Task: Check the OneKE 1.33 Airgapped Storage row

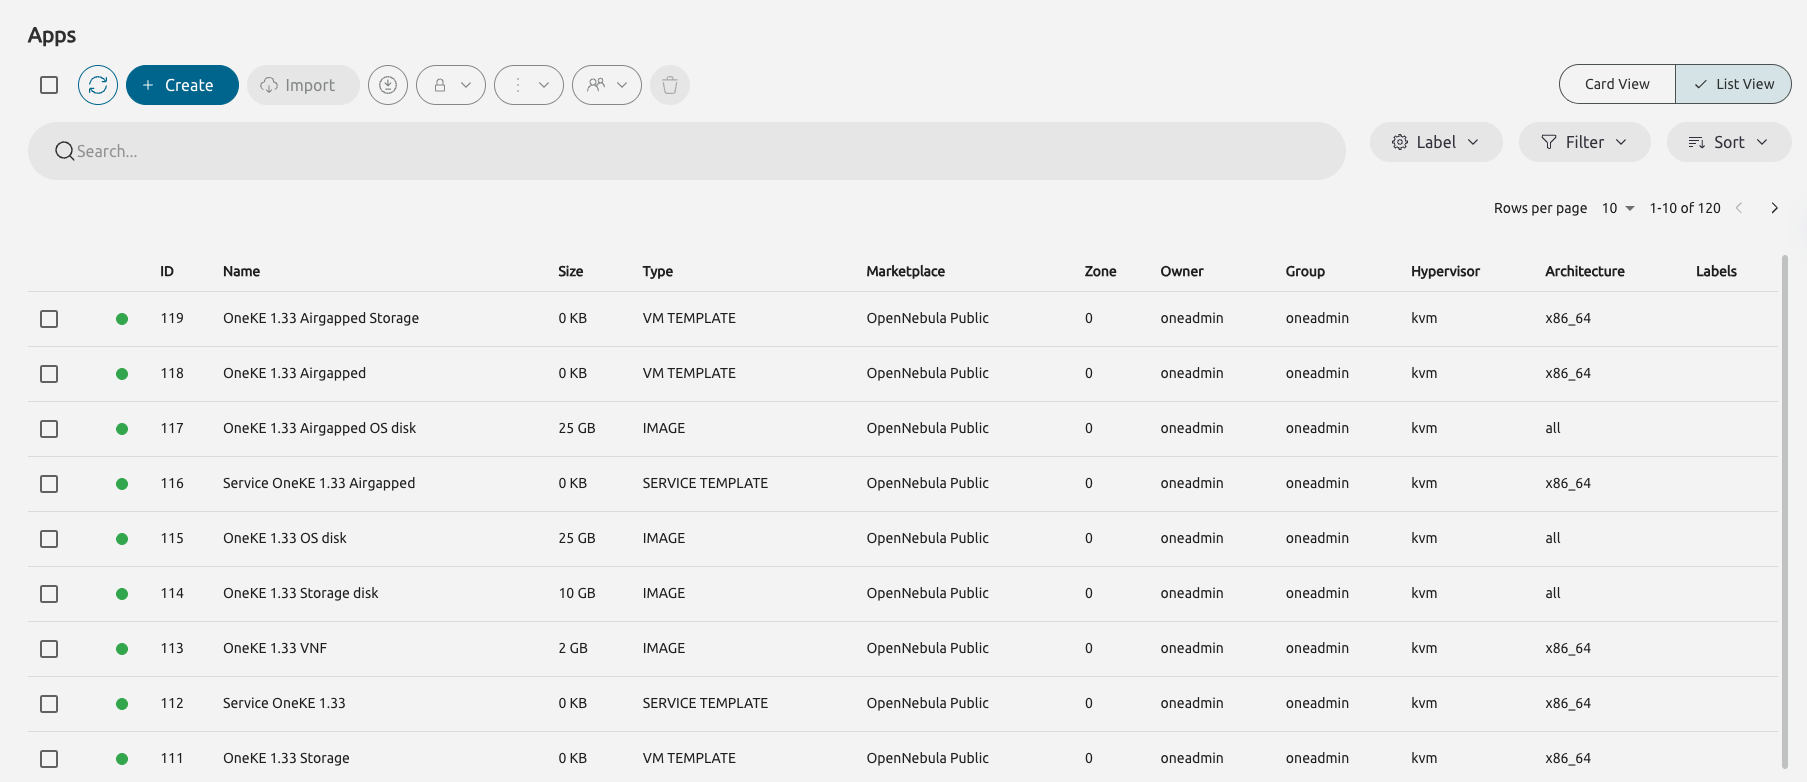Action: click(49, 319)
